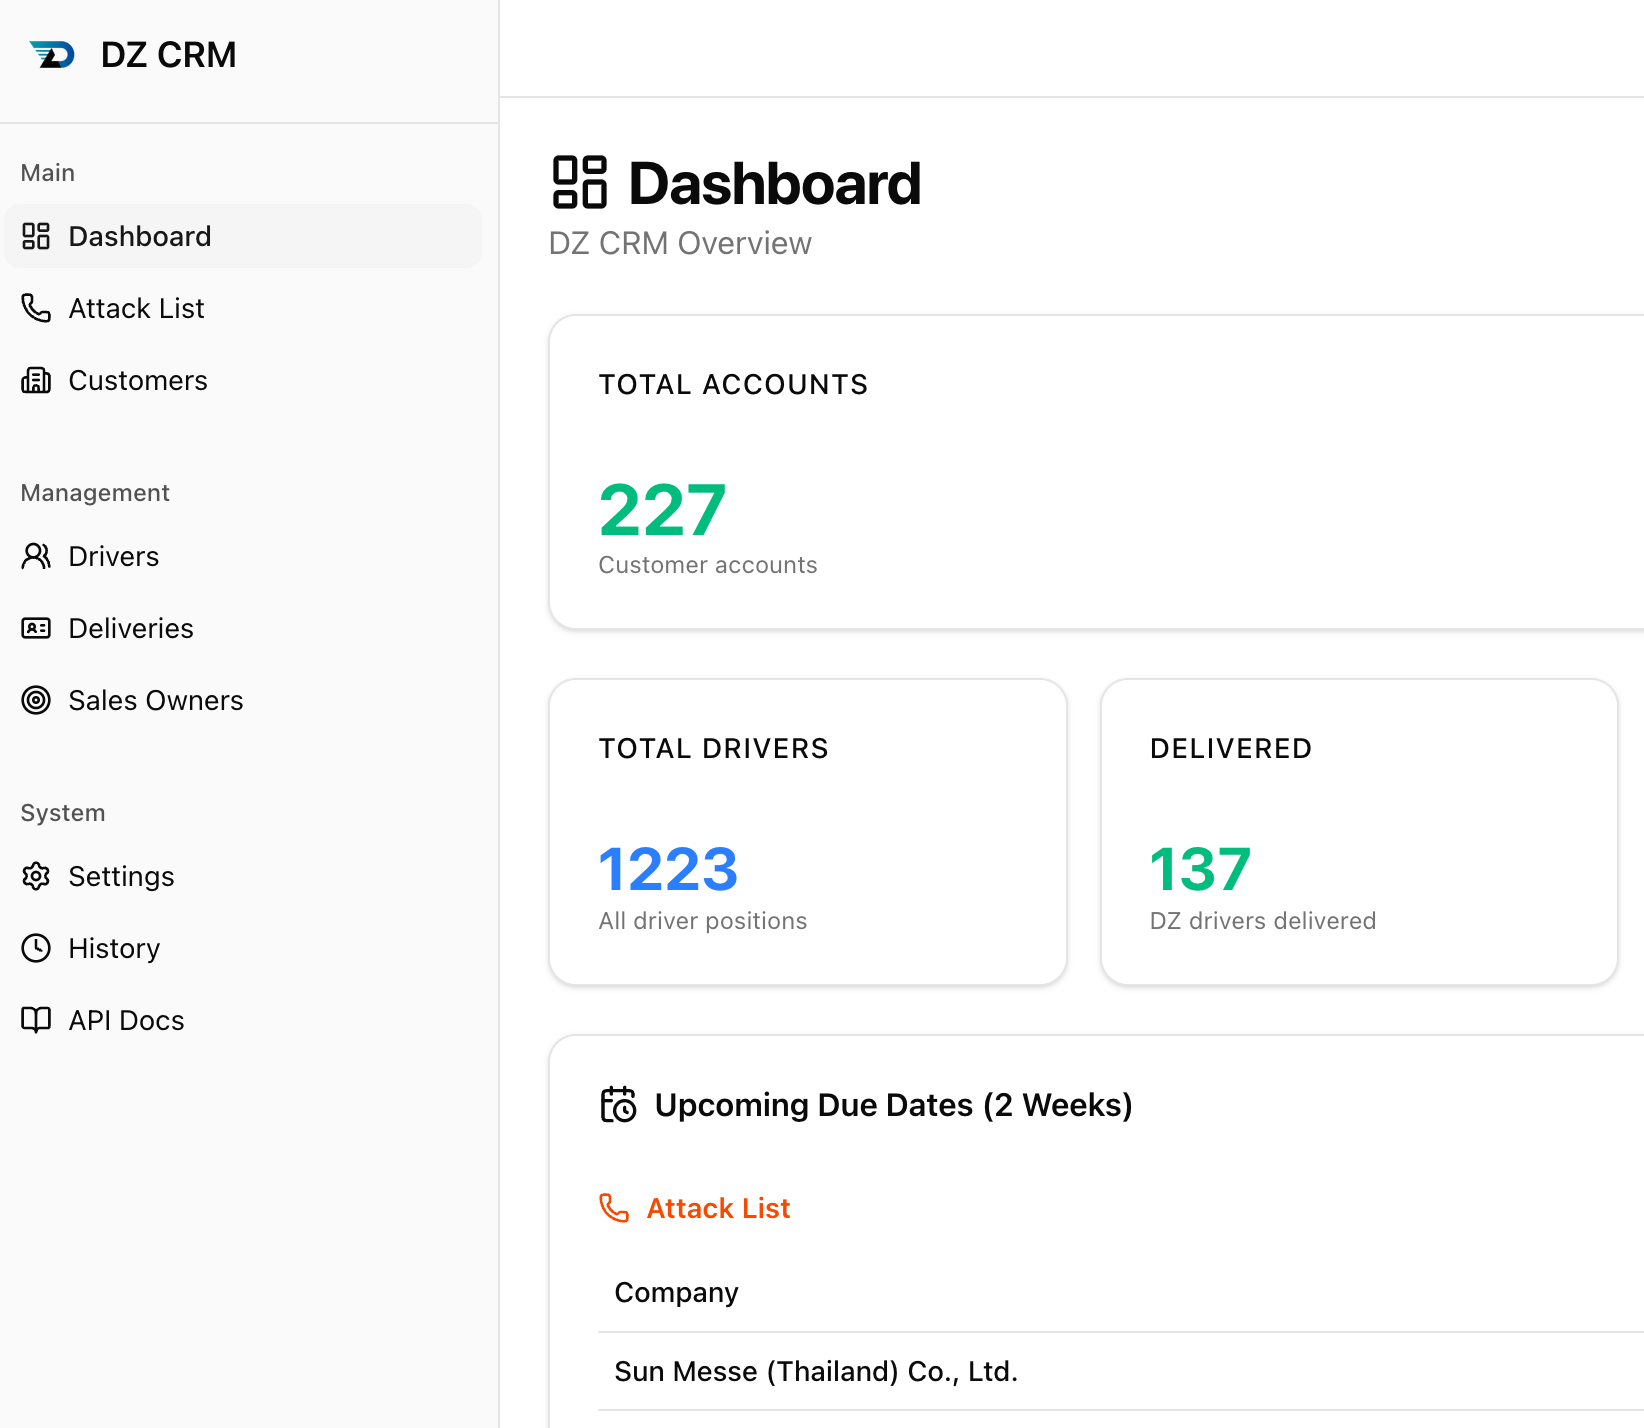Viewport: 1644px width, 1428px height.
Task: Click the Customers building icon
Action: 36,380
